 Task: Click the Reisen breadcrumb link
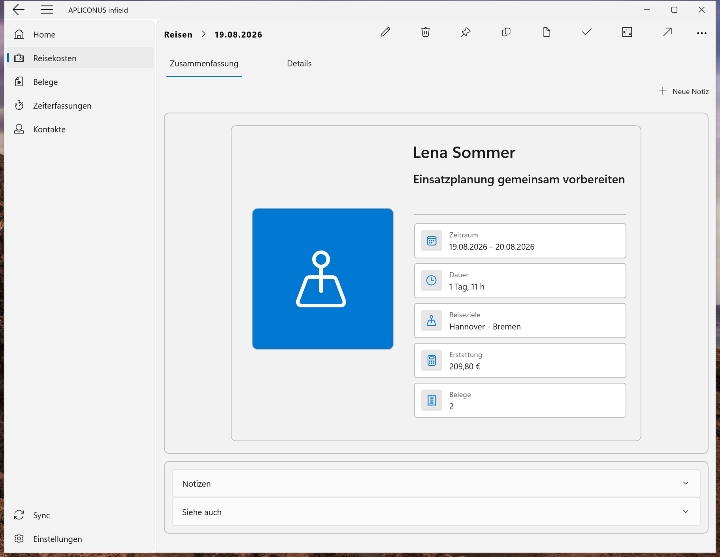(178, 34)
